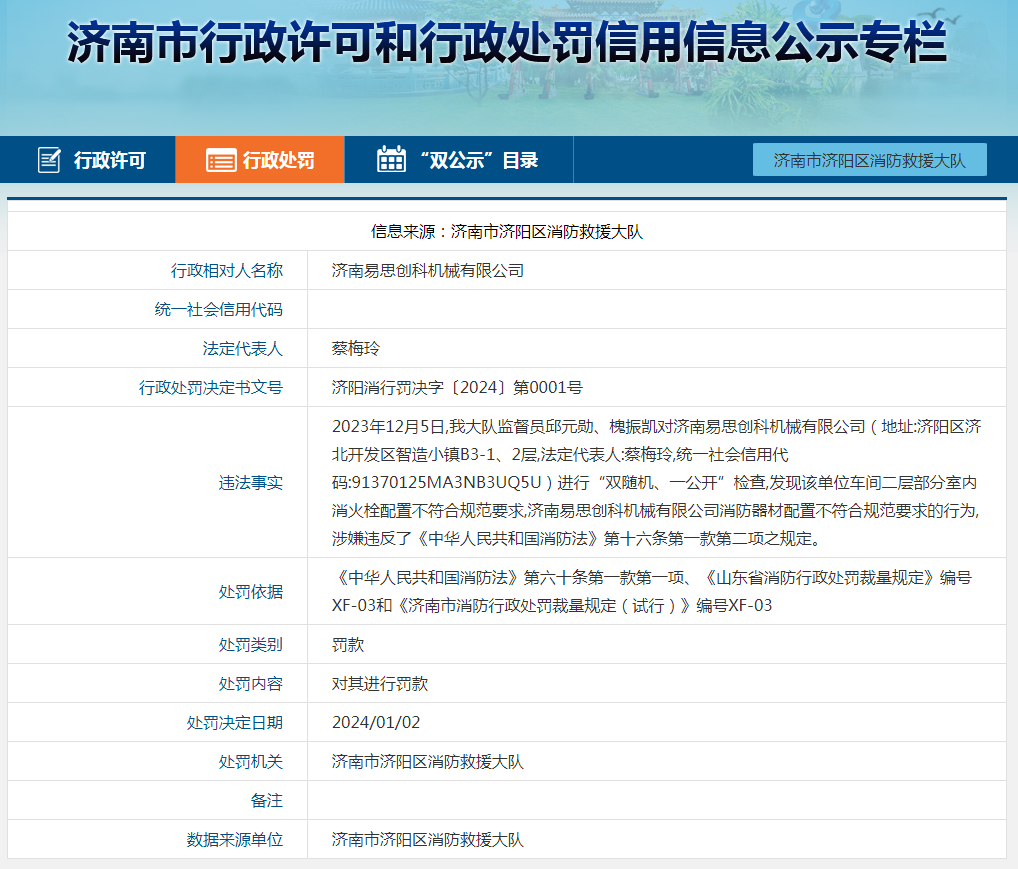The image size is (1018, 869).
Task: Click the 违法事实 description text
Action: (x=656, y=482)
